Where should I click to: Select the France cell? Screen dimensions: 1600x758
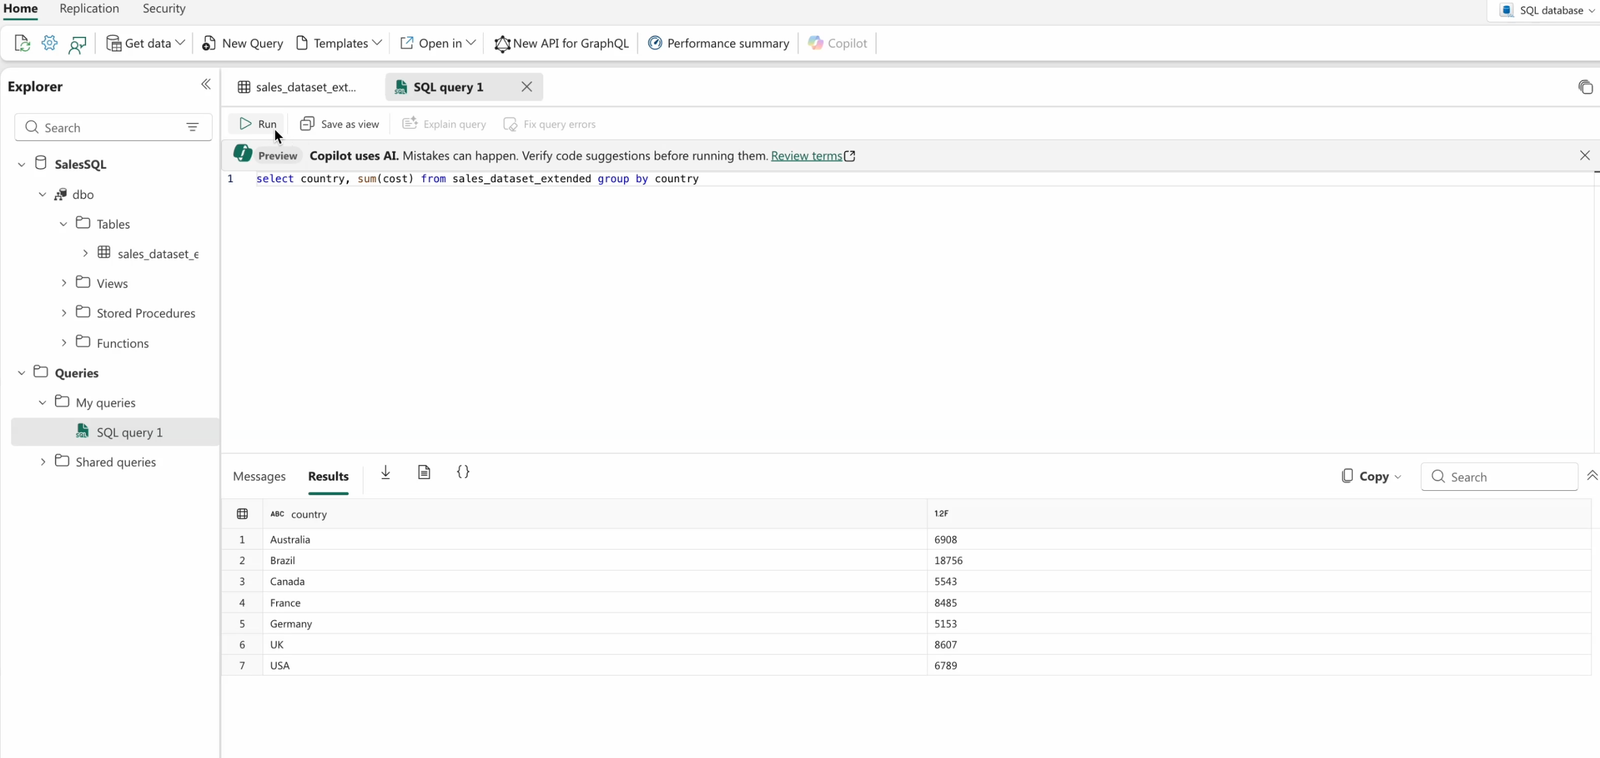[595, 603]
